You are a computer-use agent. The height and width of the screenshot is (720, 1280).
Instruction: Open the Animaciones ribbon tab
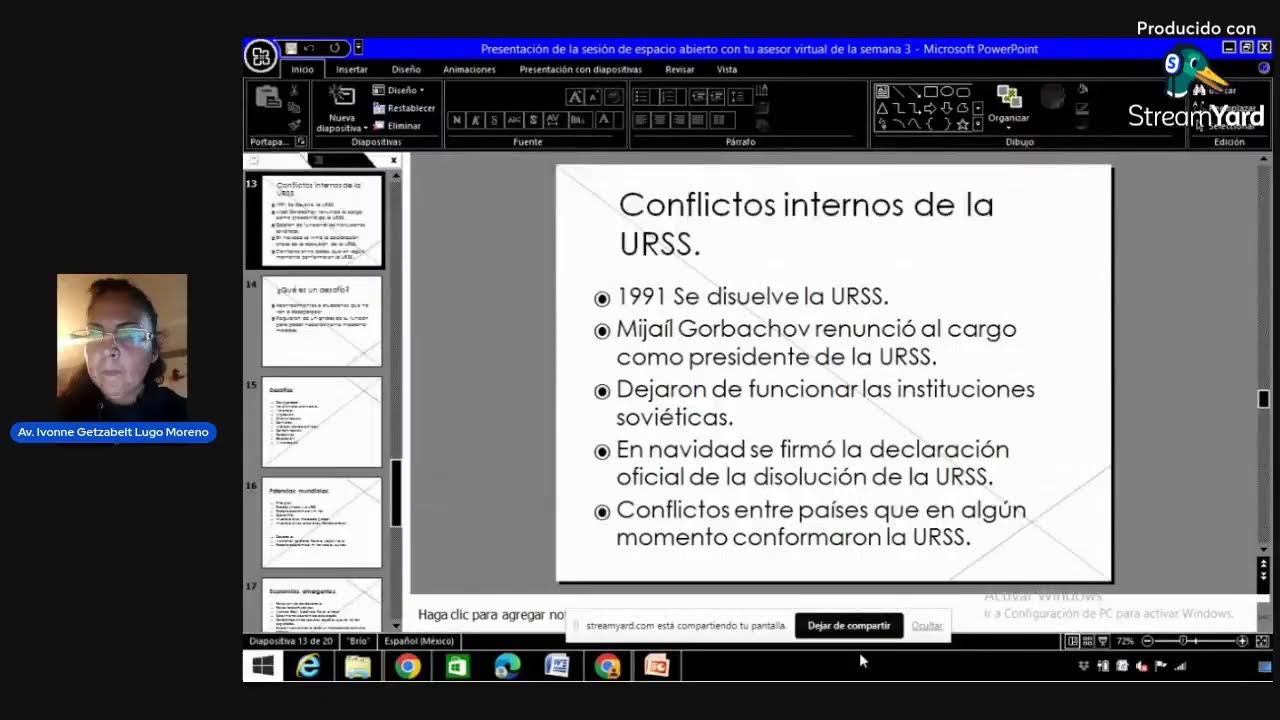pos(469,69)
